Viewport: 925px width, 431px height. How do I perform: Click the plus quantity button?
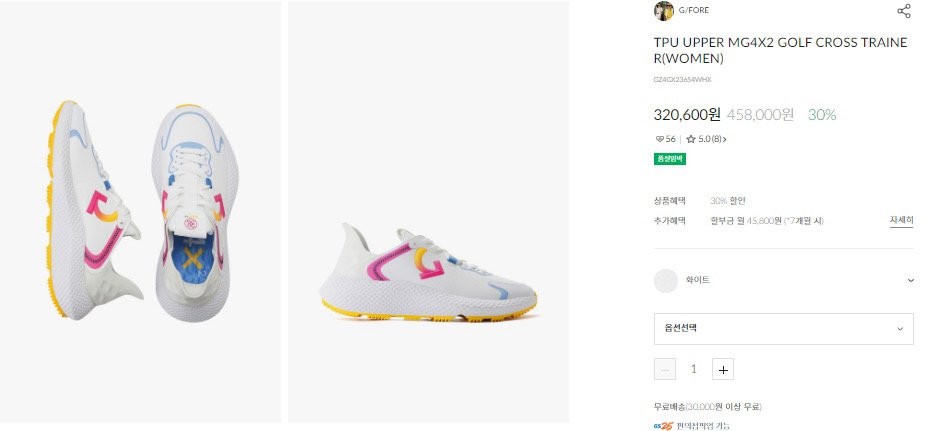(723, 369)
